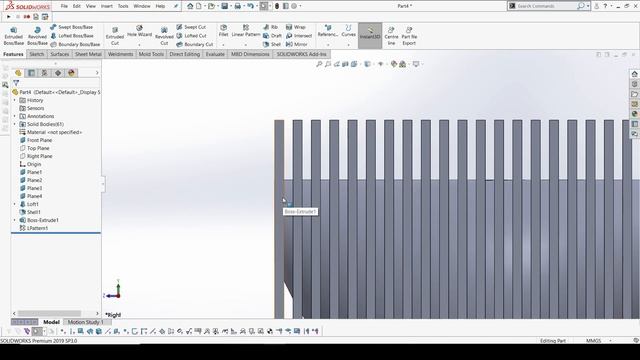Open the Reference Geometry tool
The image size is (640, 360).
(328, 31)
